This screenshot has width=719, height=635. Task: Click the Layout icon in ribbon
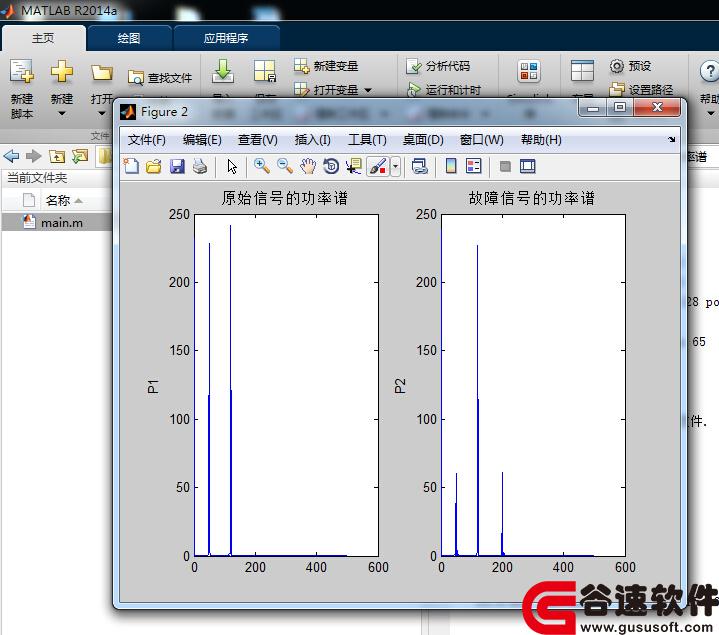pos(582,72)
